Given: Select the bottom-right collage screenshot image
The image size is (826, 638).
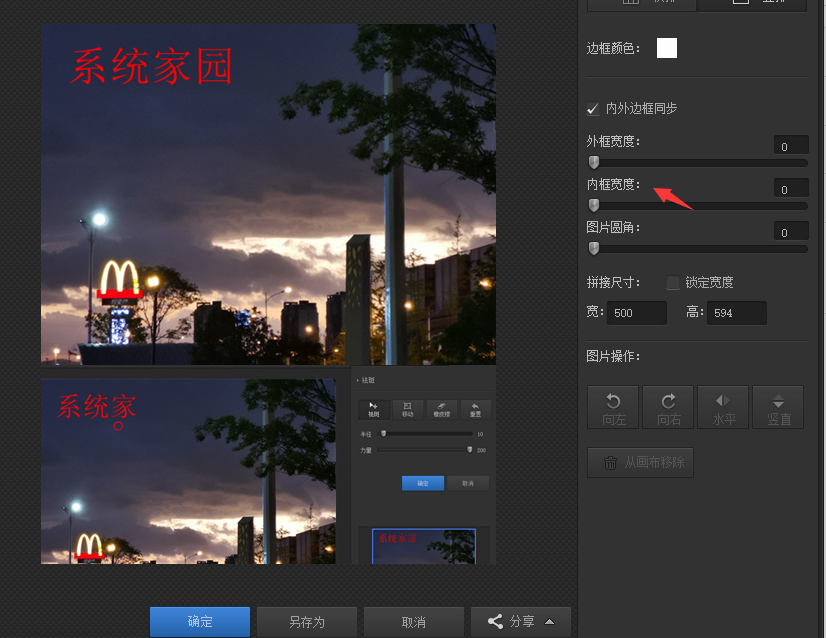Looking at the screenshot, I should coord(424,465).
